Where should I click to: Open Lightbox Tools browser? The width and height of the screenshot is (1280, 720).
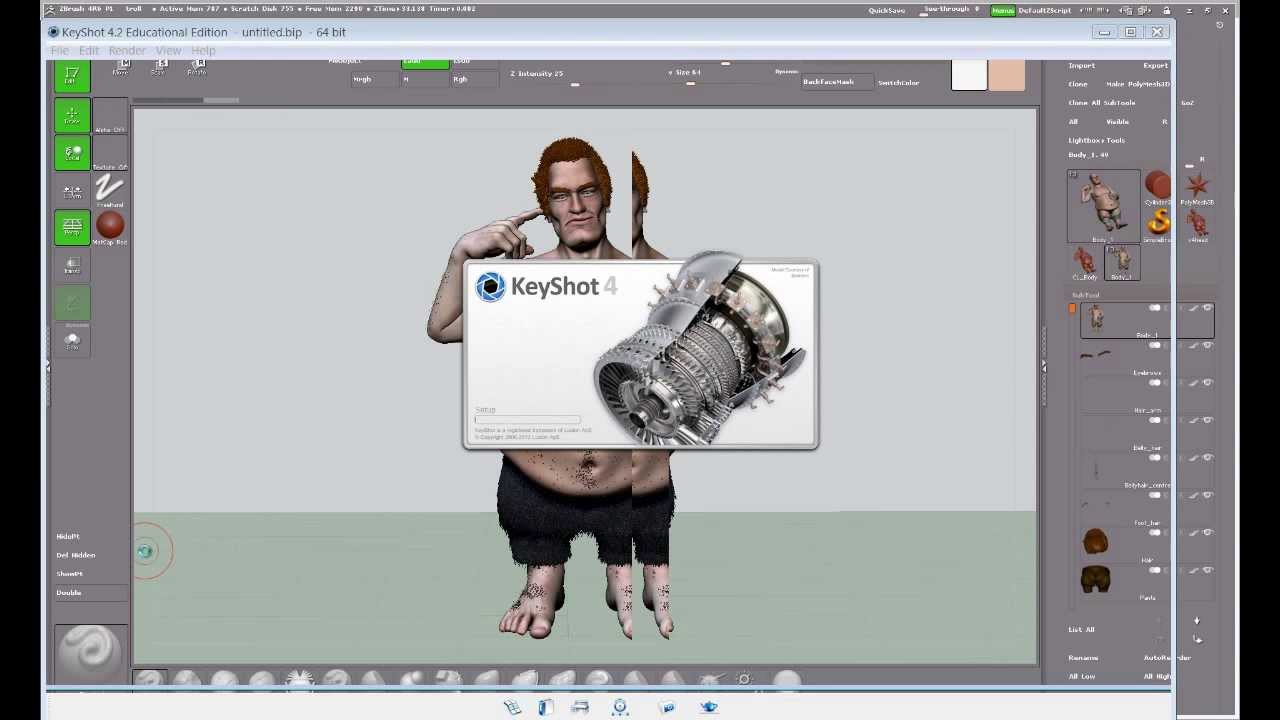pyautogui.click(x=1097, y=140)
